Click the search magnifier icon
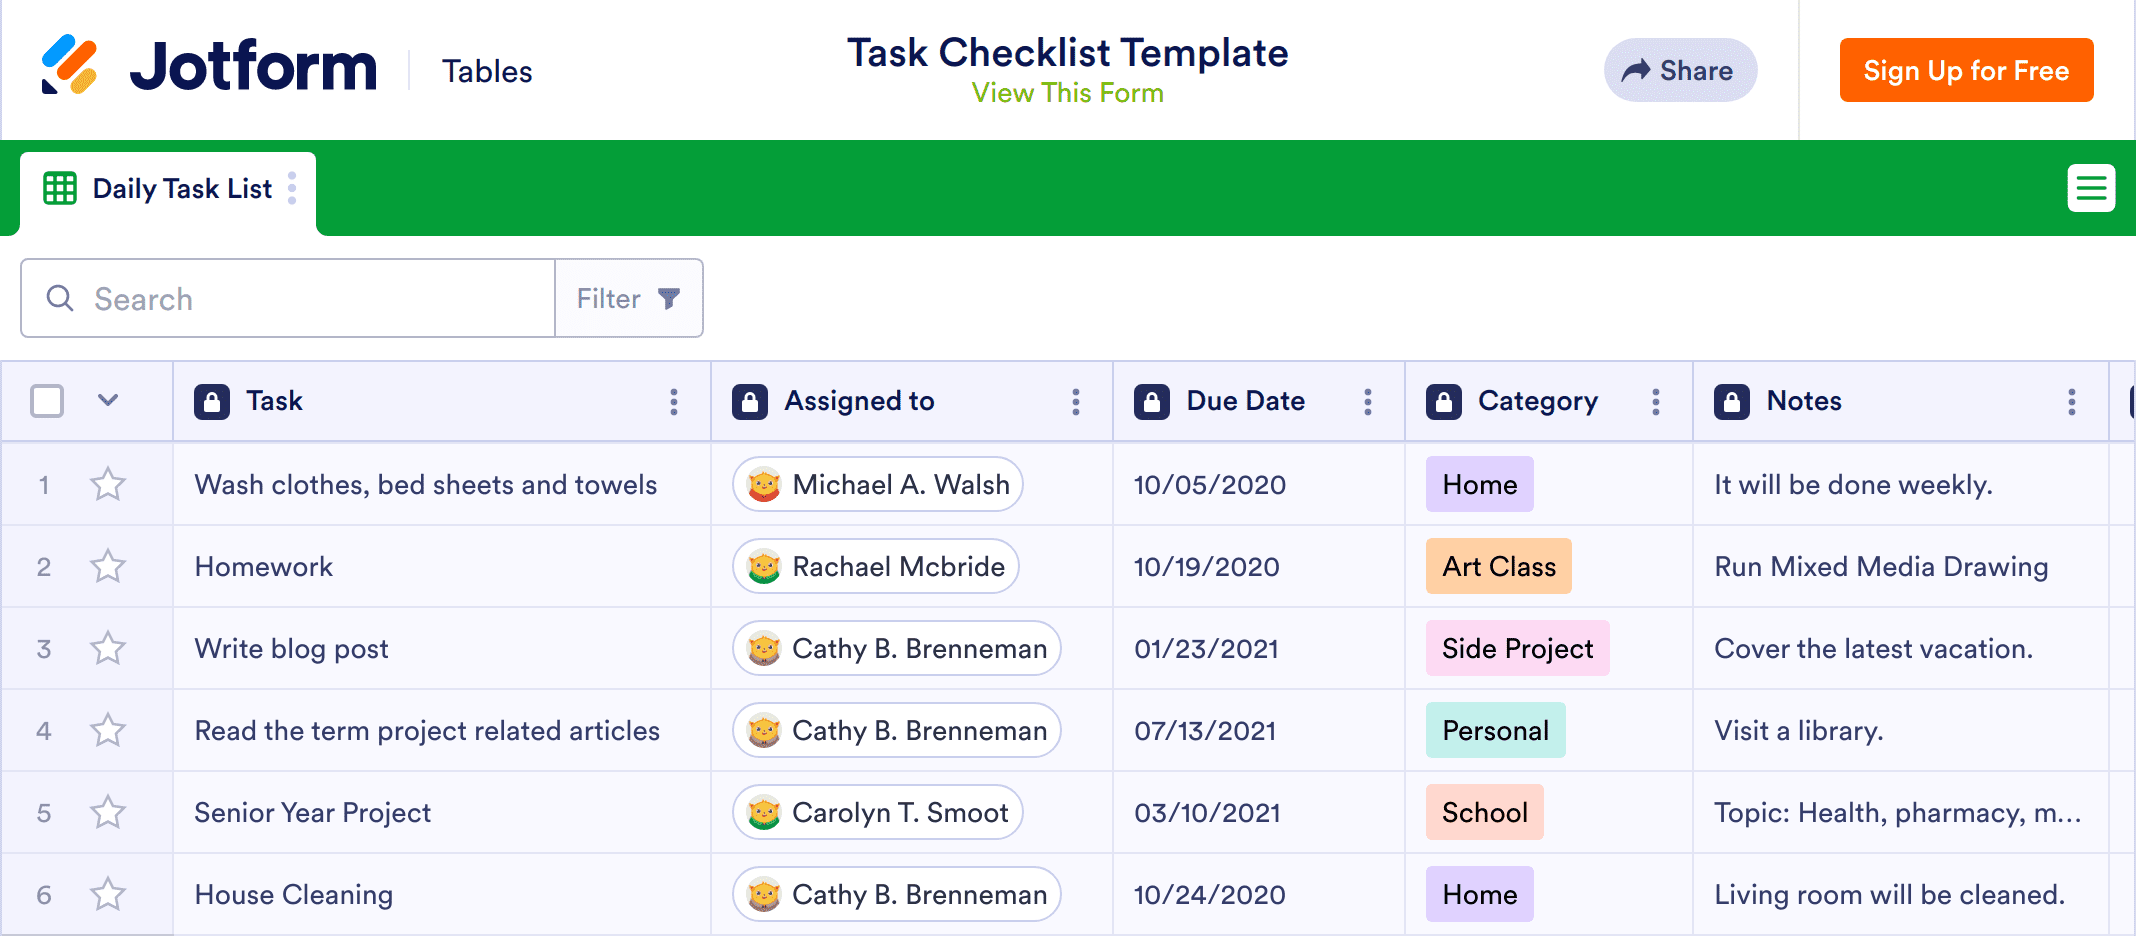This screenshot has height=936, width=2136. pyautogui.click(x=60, y=299)
